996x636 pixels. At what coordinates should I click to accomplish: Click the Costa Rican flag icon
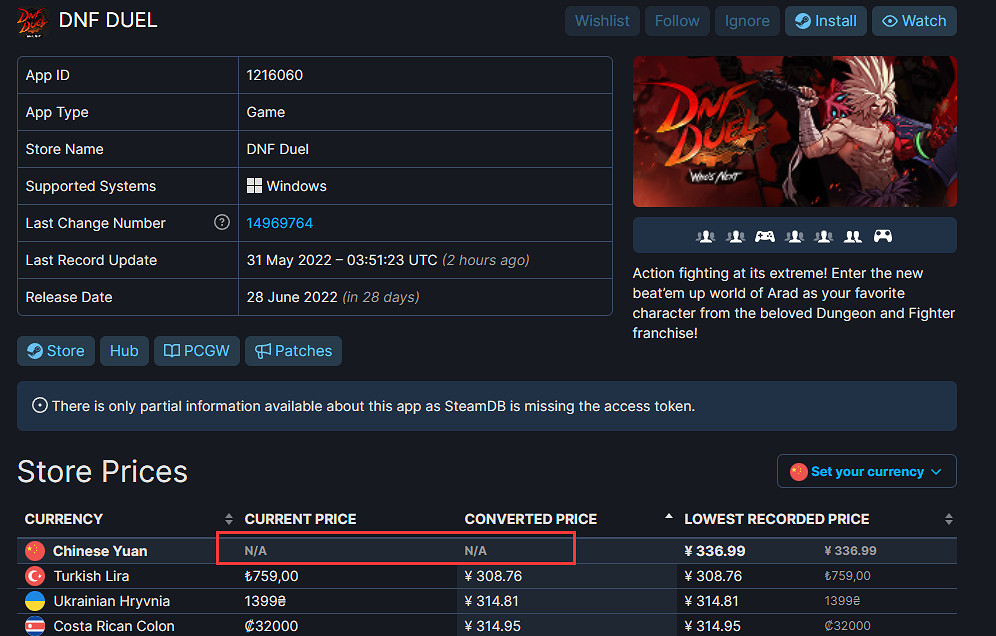pyautogui.click(x=35, y=626)
